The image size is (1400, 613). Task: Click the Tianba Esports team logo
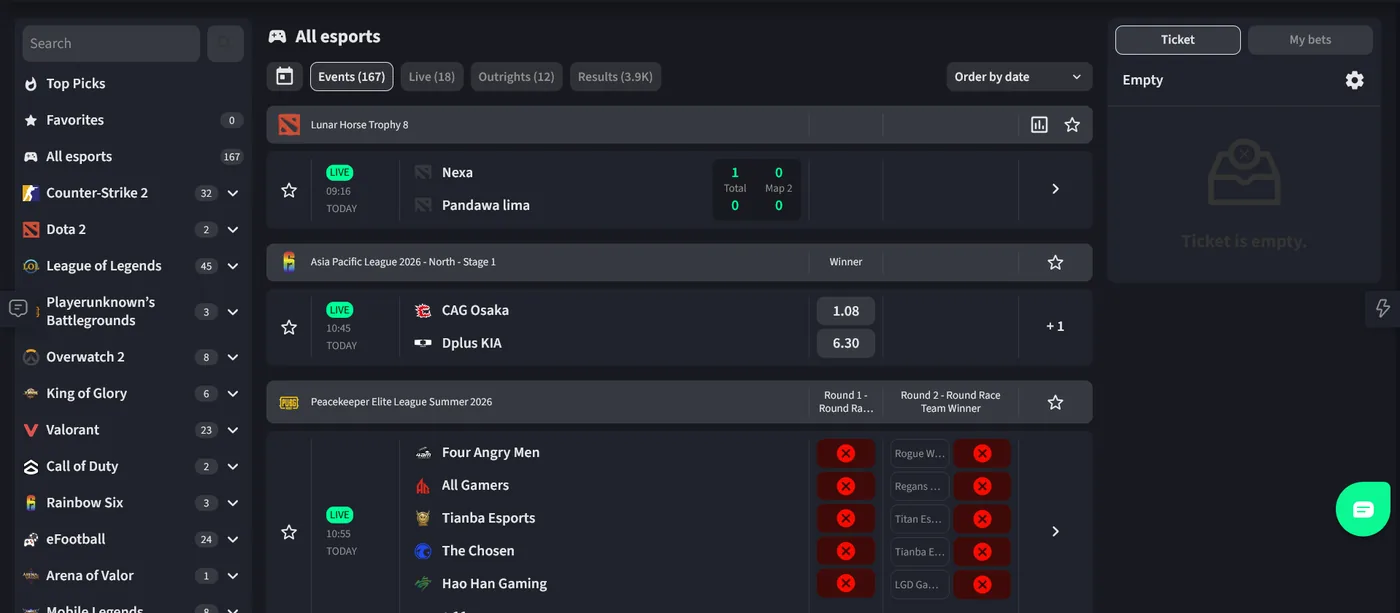(423, 518)
